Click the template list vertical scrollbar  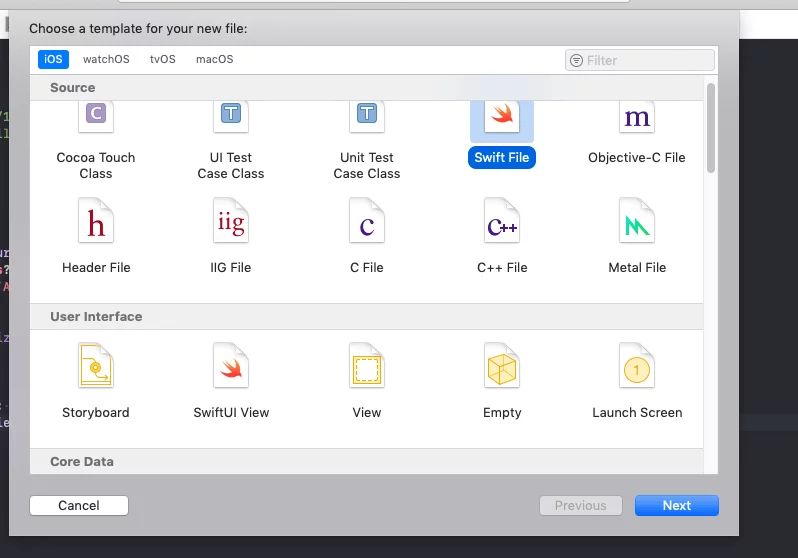coord(711,128)
